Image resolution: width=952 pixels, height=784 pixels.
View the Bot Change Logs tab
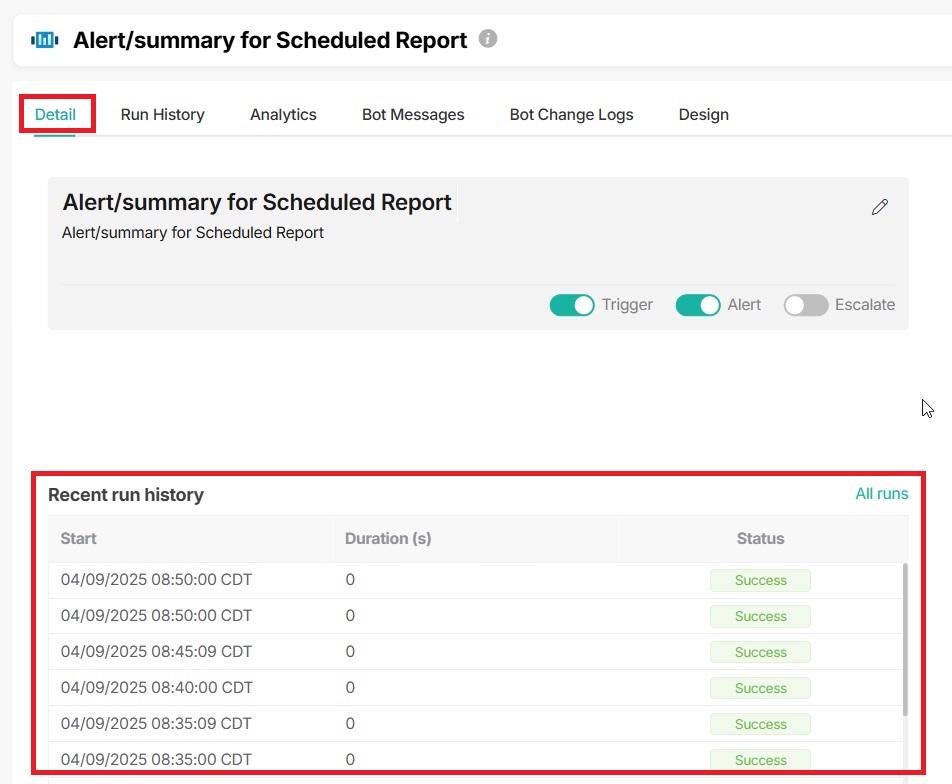571,114
